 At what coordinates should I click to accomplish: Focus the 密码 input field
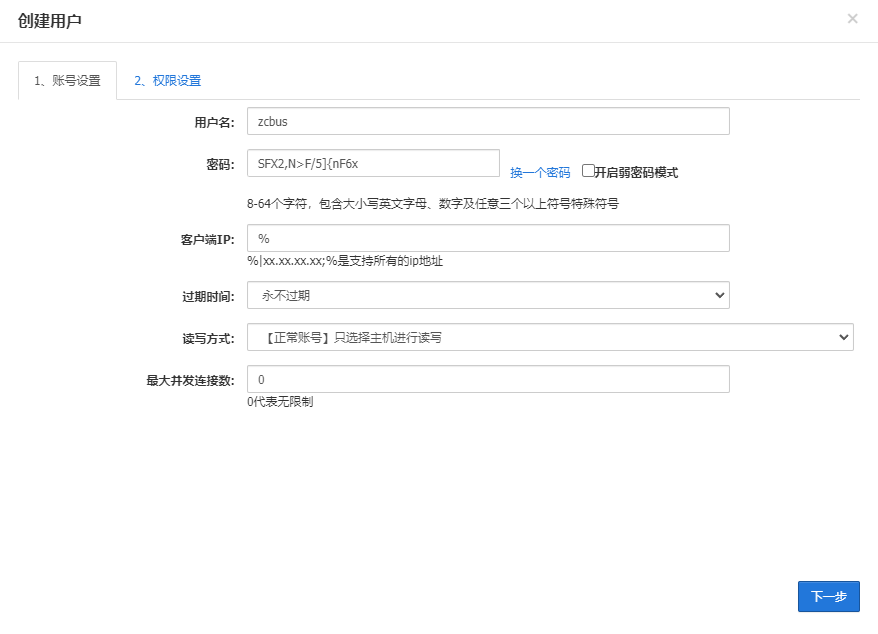(373, 163)
